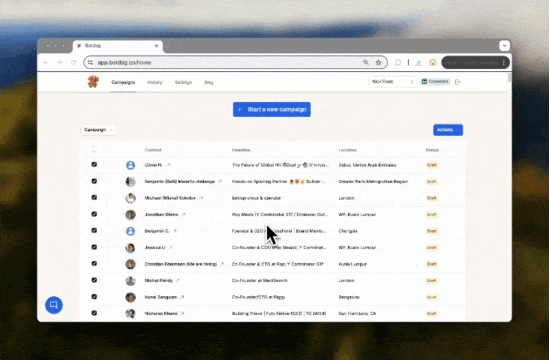Bookmark this page with the star icon
The height and width of the screenshot is (360, 550).
click(378, 62)
